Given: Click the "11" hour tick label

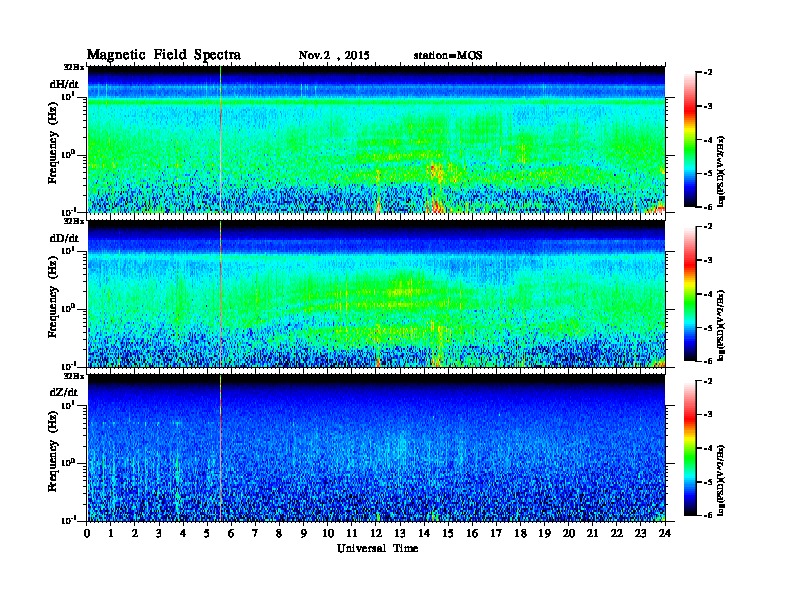Looking at the screenshot, I should (x=352, y=534).
